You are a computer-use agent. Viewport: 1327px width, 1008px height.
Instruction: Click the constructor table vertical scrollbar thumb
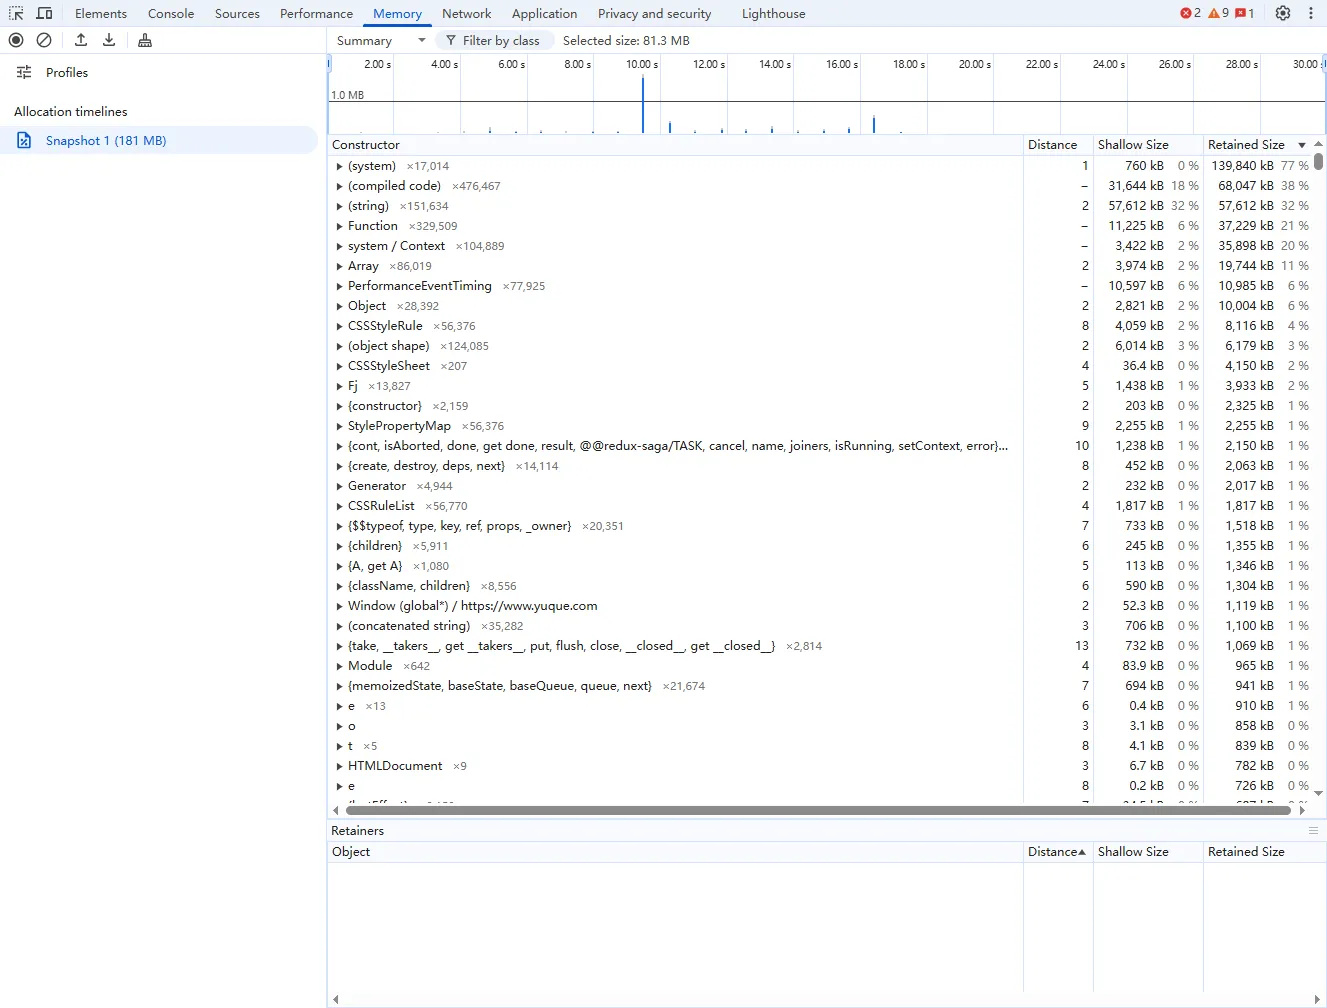coord(1318,162)
